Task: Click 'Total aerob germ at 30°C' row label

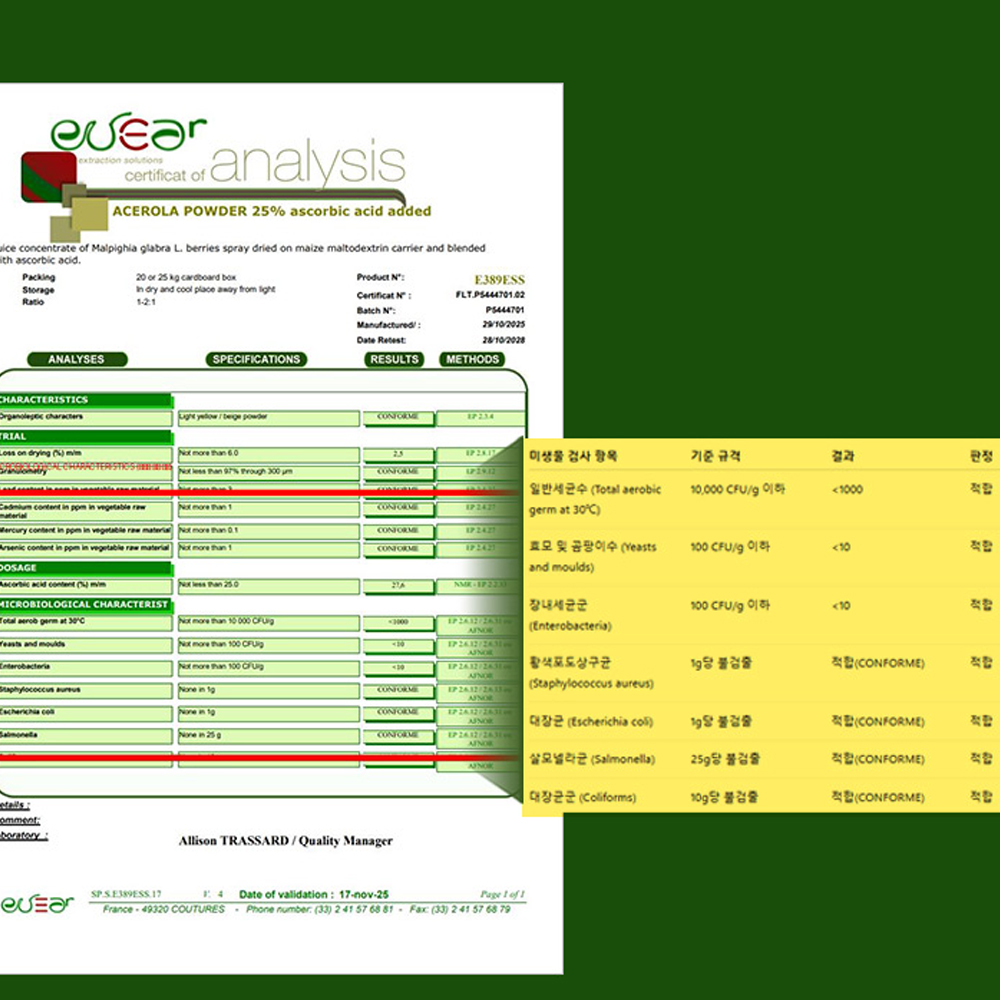Action: point(85,622)
